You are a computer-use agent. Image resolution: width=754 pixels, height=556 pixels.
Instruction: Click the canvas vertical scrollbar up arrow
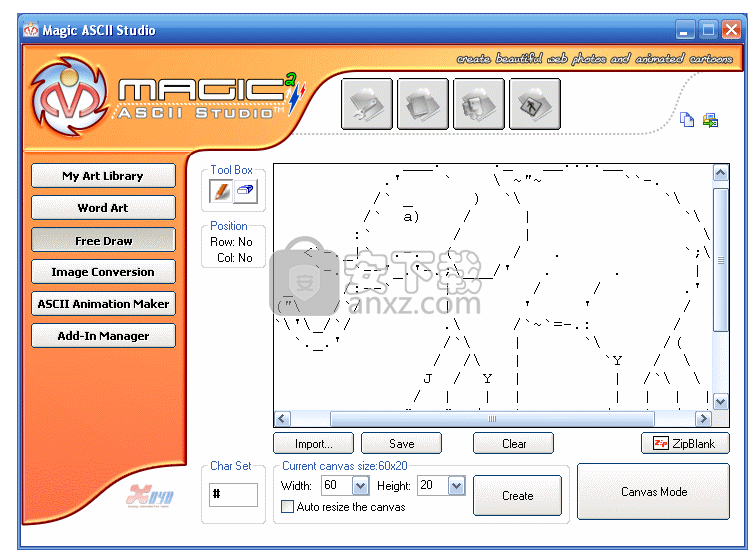click(720, 173)
